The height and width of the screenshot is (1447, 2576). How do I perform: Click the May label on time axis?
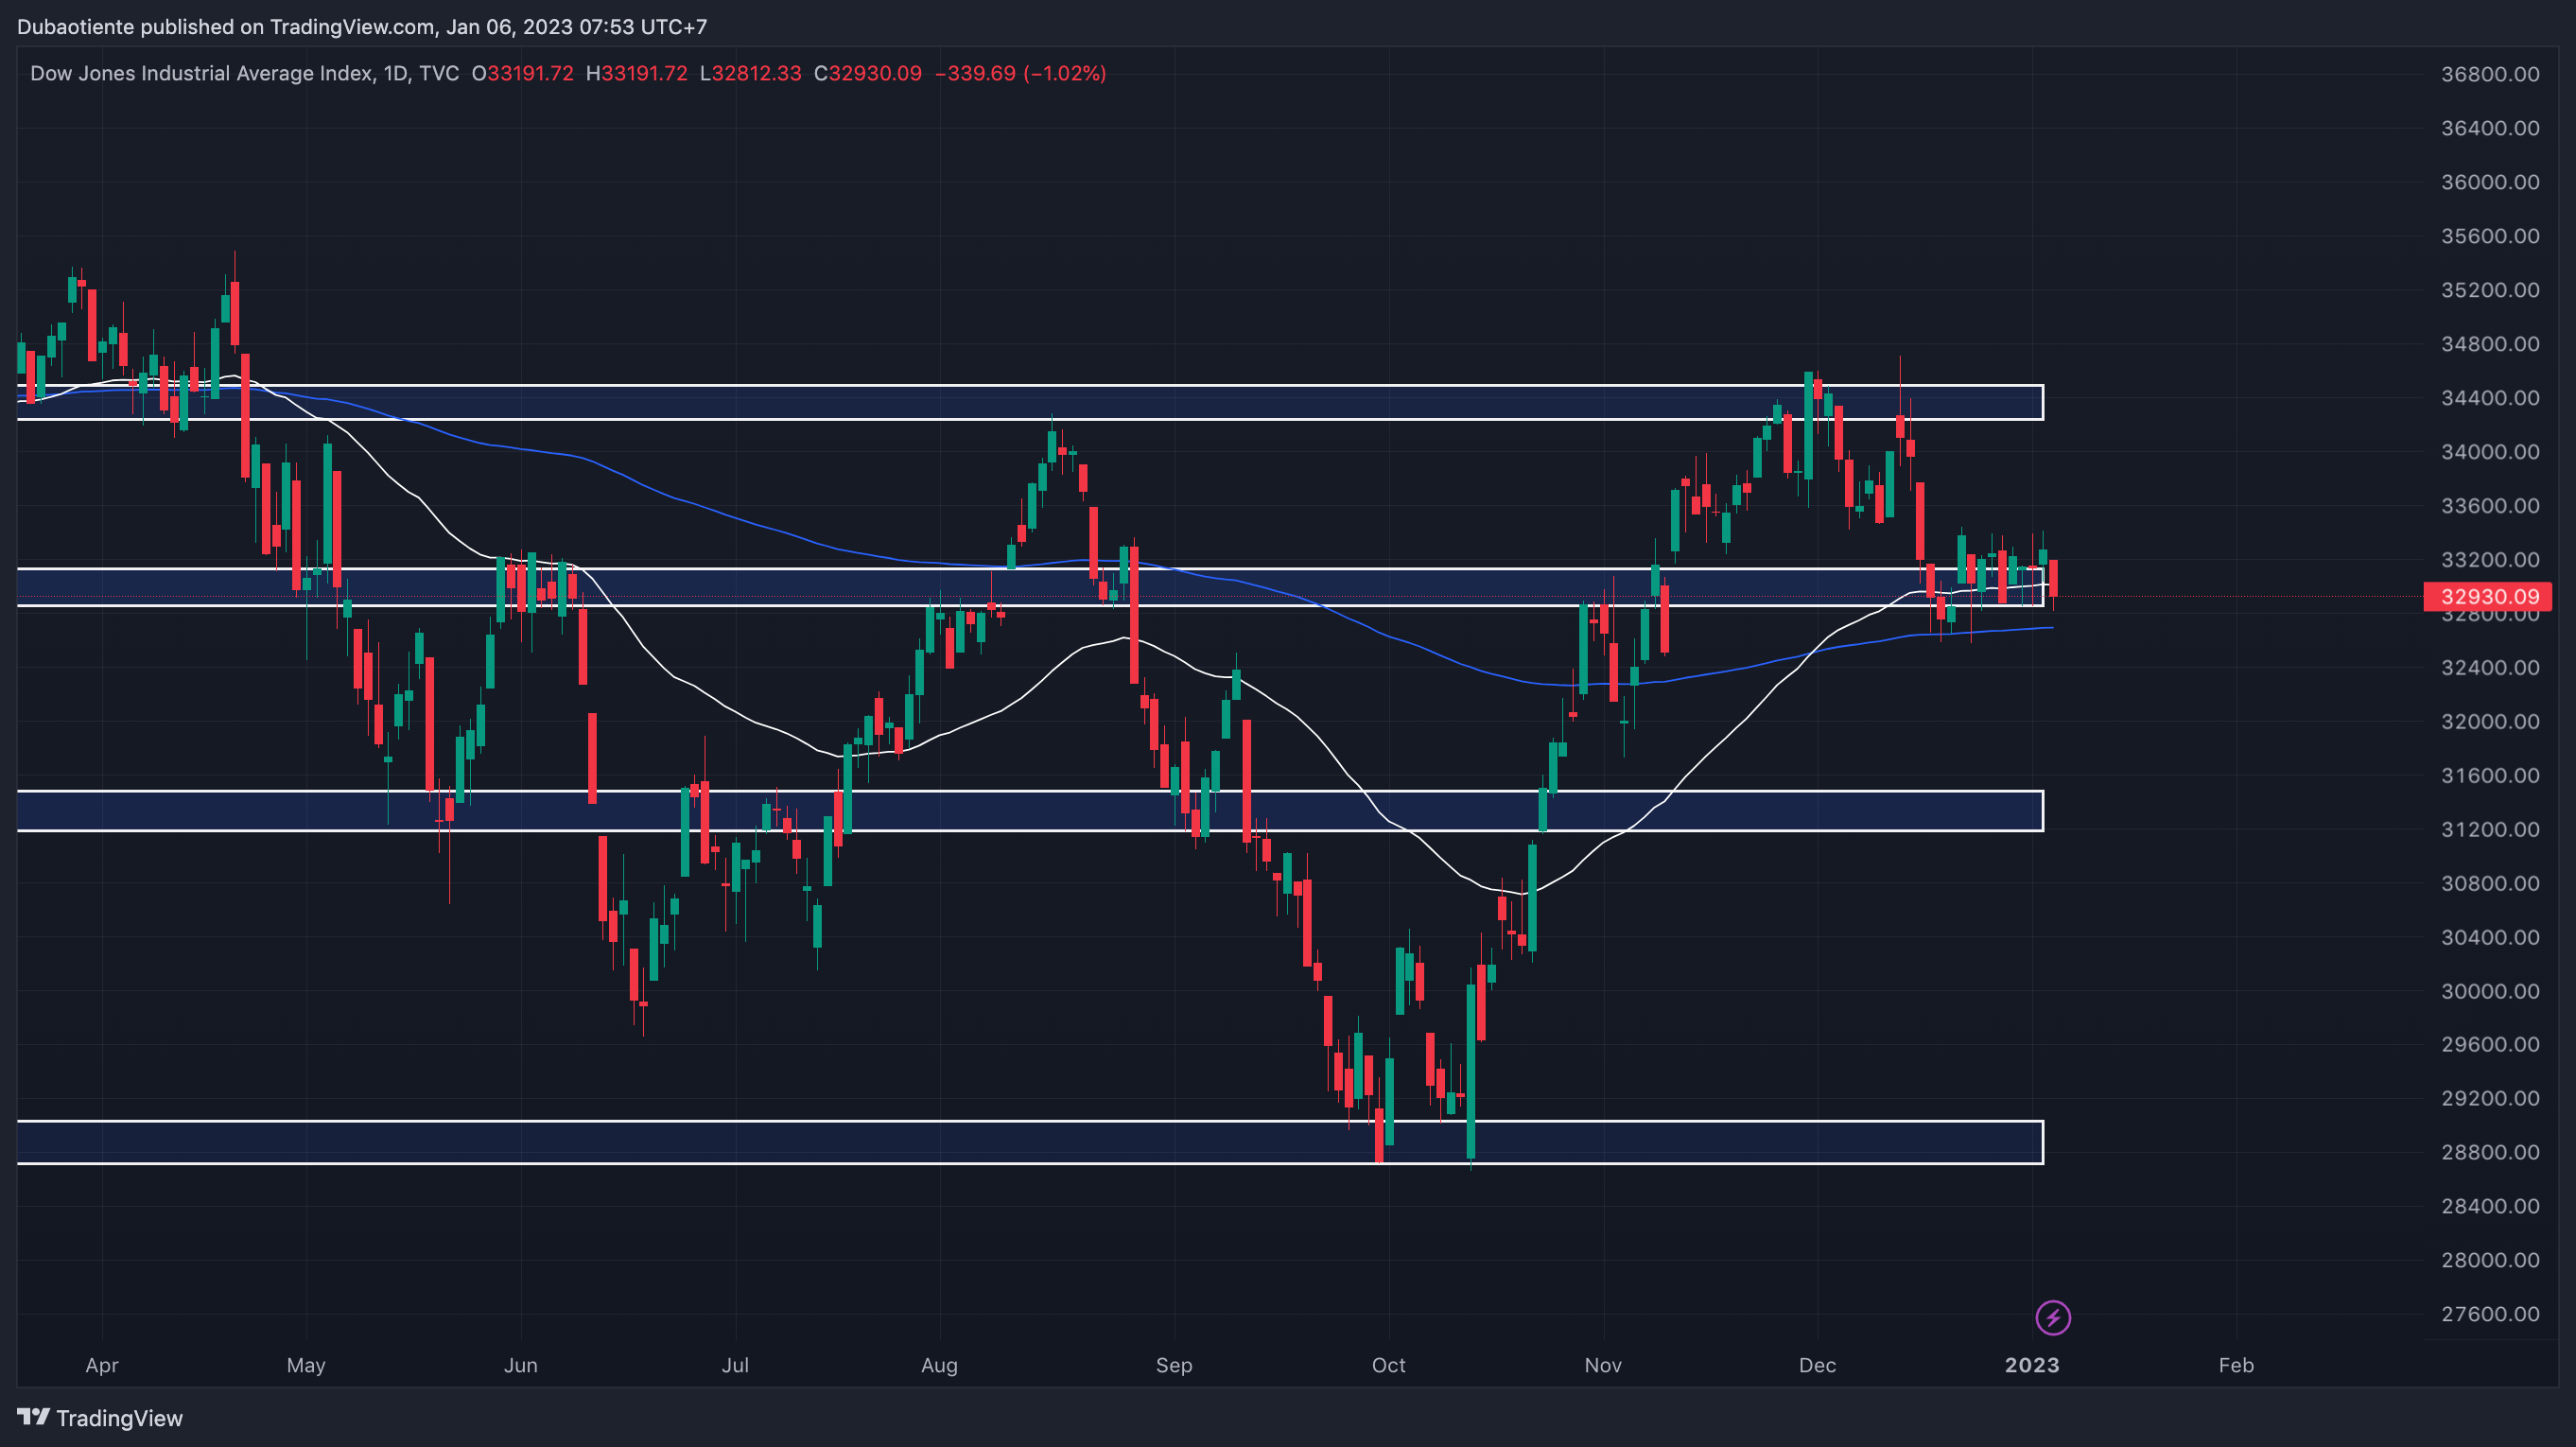tap(306, 1365)
